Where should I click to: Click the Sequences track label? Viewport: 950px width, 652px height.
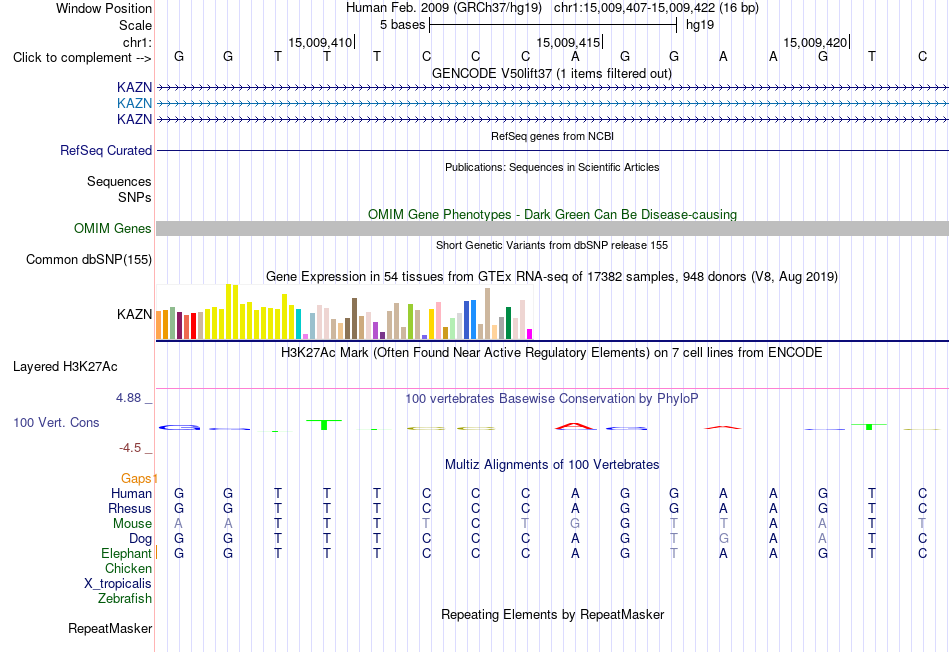tap(119, 181)
